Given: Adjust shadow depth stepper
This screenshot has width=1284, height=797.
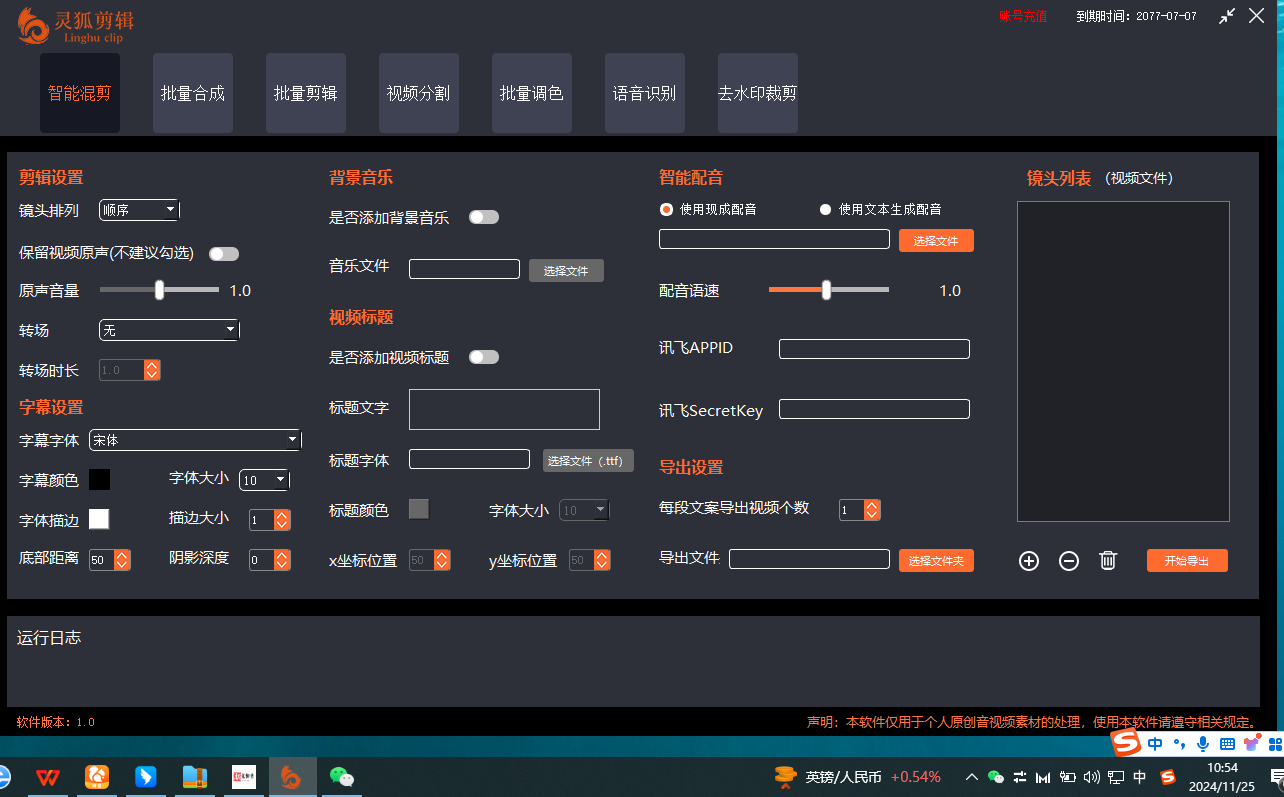Looking at the screenshot, I should (x=270, y=560).
